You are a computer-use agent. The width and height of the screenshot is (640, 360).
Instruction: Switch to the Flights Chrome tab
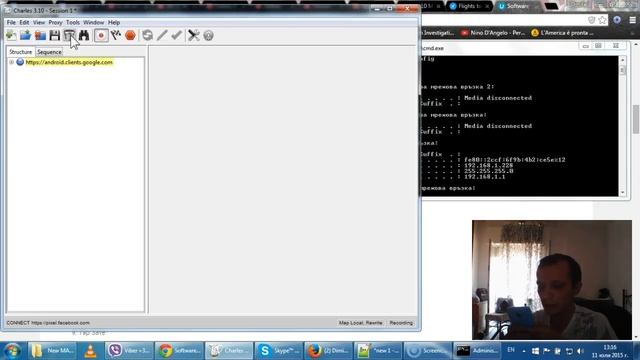[x=468, y=6]
